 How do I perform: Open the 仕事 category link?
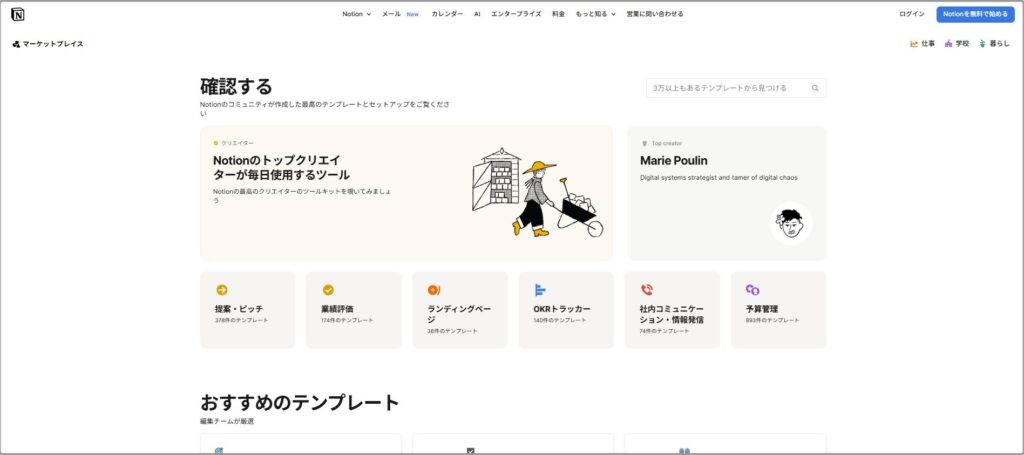pyautogui.click(x=928, y=44)
